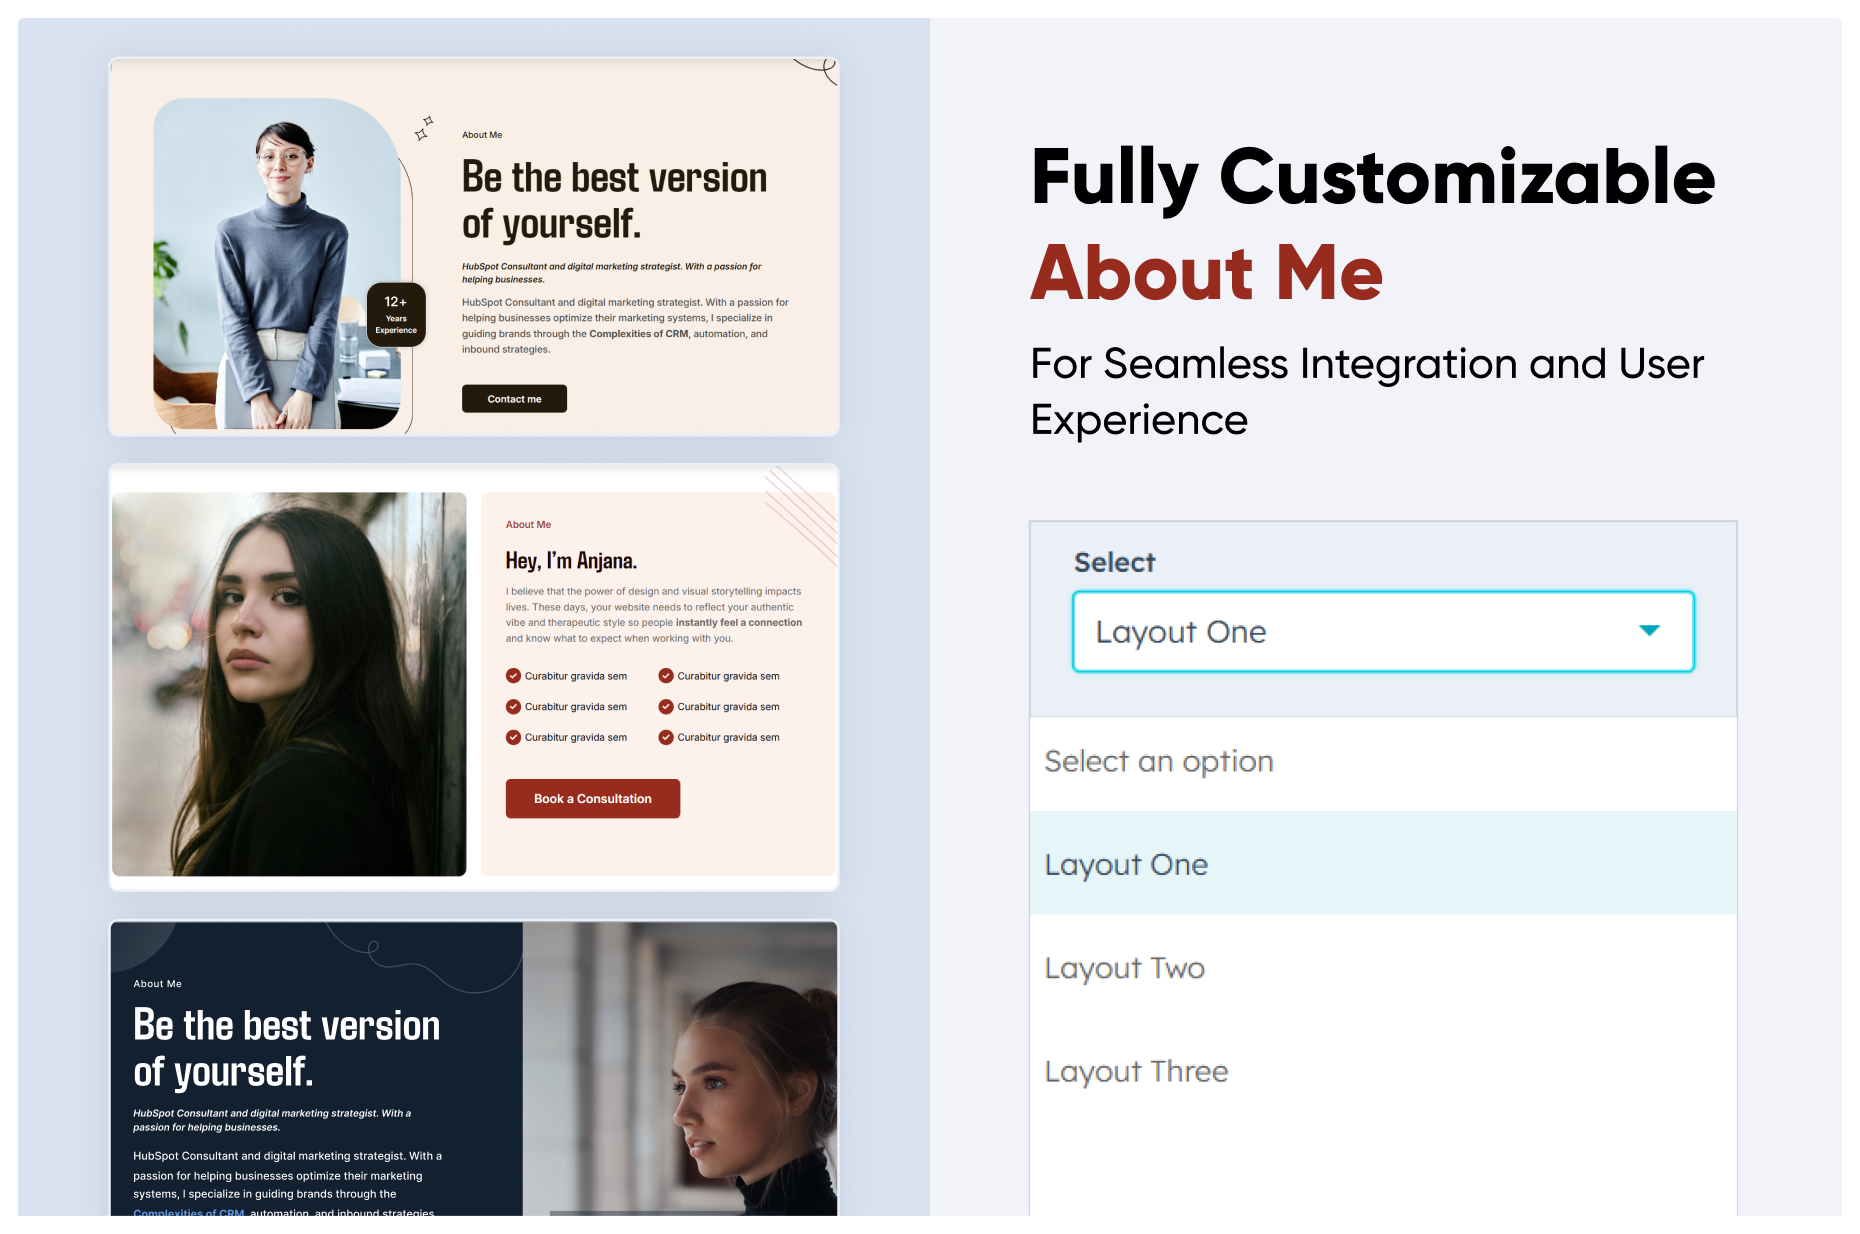The image size is (1860, 1234).
Task: Click the 'Hey, I'm Anjana.' heading
Action: point(571,561)
